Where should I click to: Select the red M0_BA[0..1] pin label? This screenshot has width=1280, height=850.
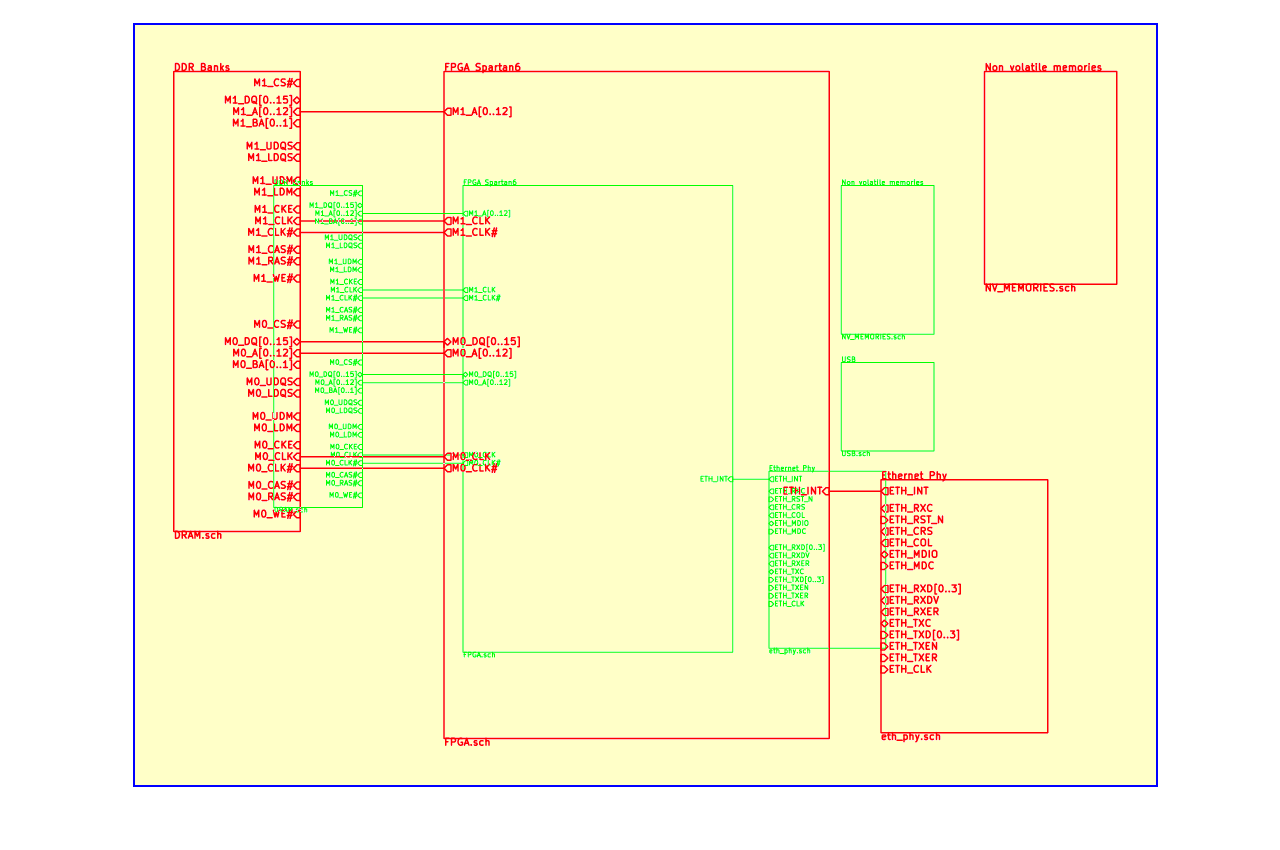pyautogui.click(x=262, y=365)
